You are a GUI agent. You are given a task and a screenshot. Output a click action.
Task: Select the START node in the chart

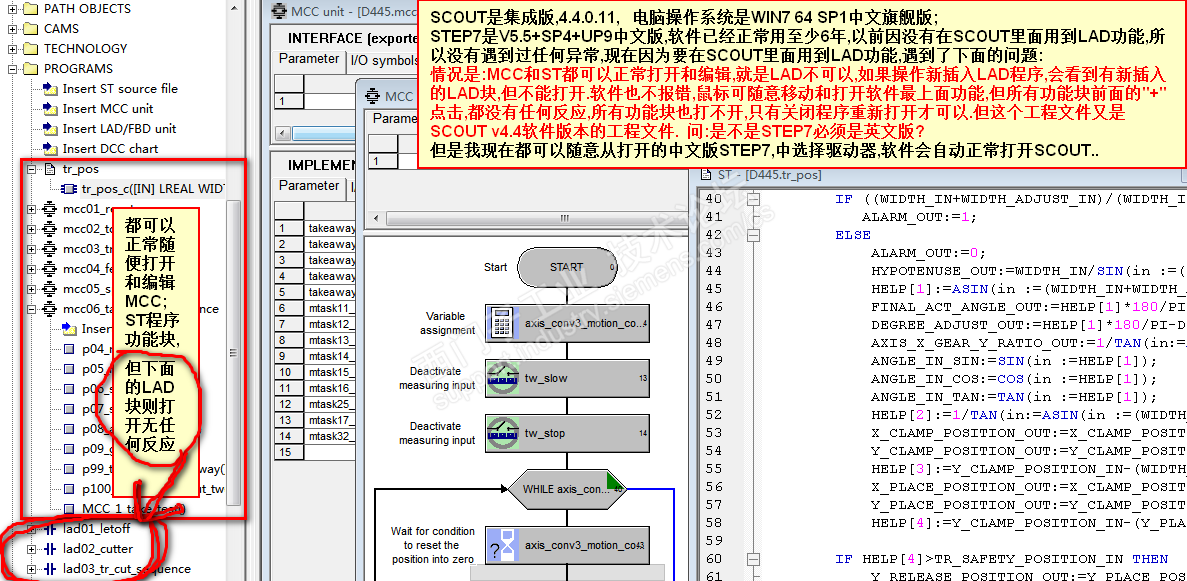[x=567, y=267]
